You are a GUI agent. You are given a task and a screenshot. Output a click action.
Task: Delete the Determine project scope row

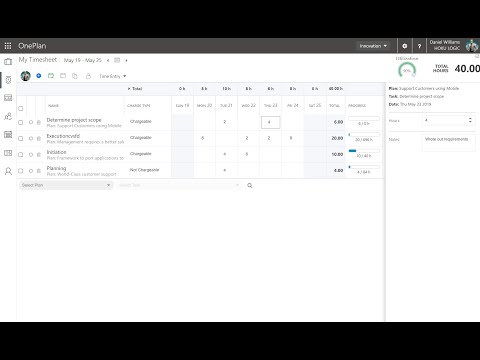[39, 122]
